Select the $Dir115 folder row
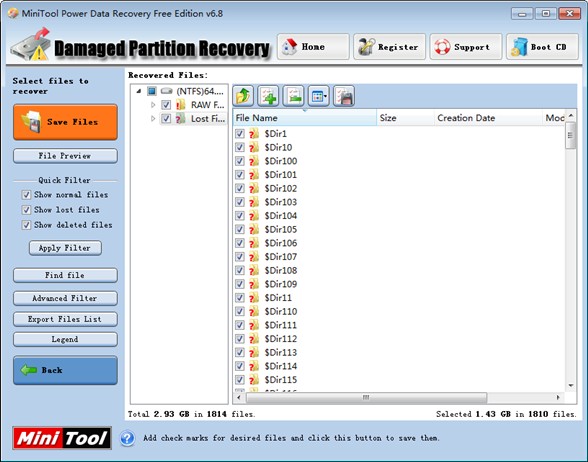 tap(399, 380)
